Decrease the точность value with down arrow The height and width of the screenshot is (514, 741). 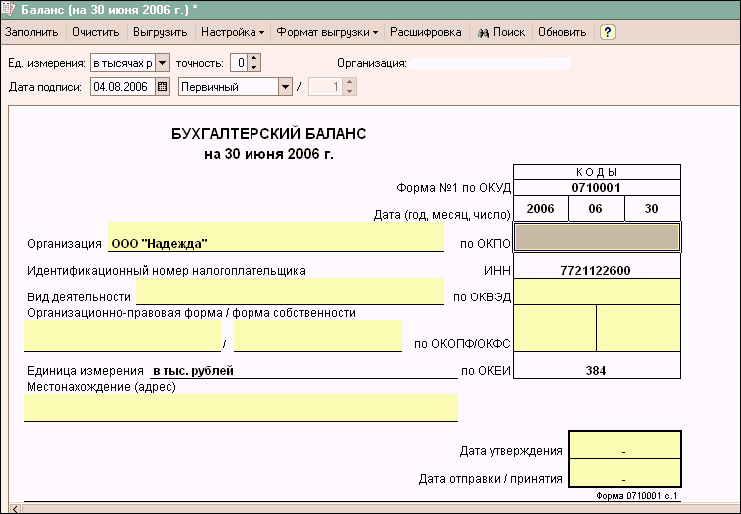tap(254, 68)
